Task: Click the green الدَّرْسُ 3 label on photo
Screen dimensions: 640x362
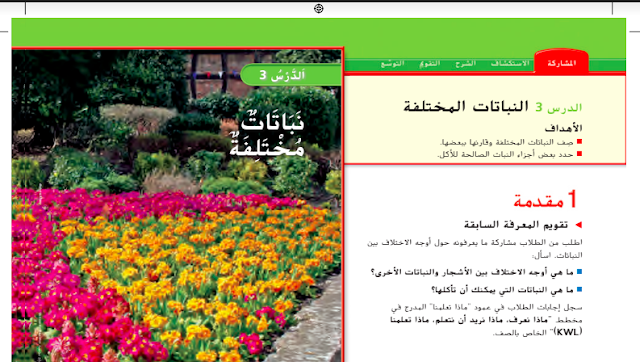Action: coord(291,75)
